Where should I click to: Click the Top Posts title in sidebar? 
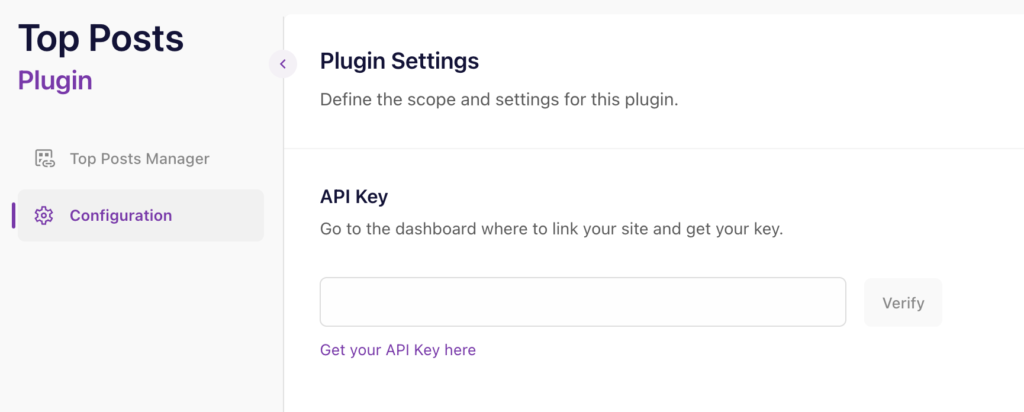(101, 39)
